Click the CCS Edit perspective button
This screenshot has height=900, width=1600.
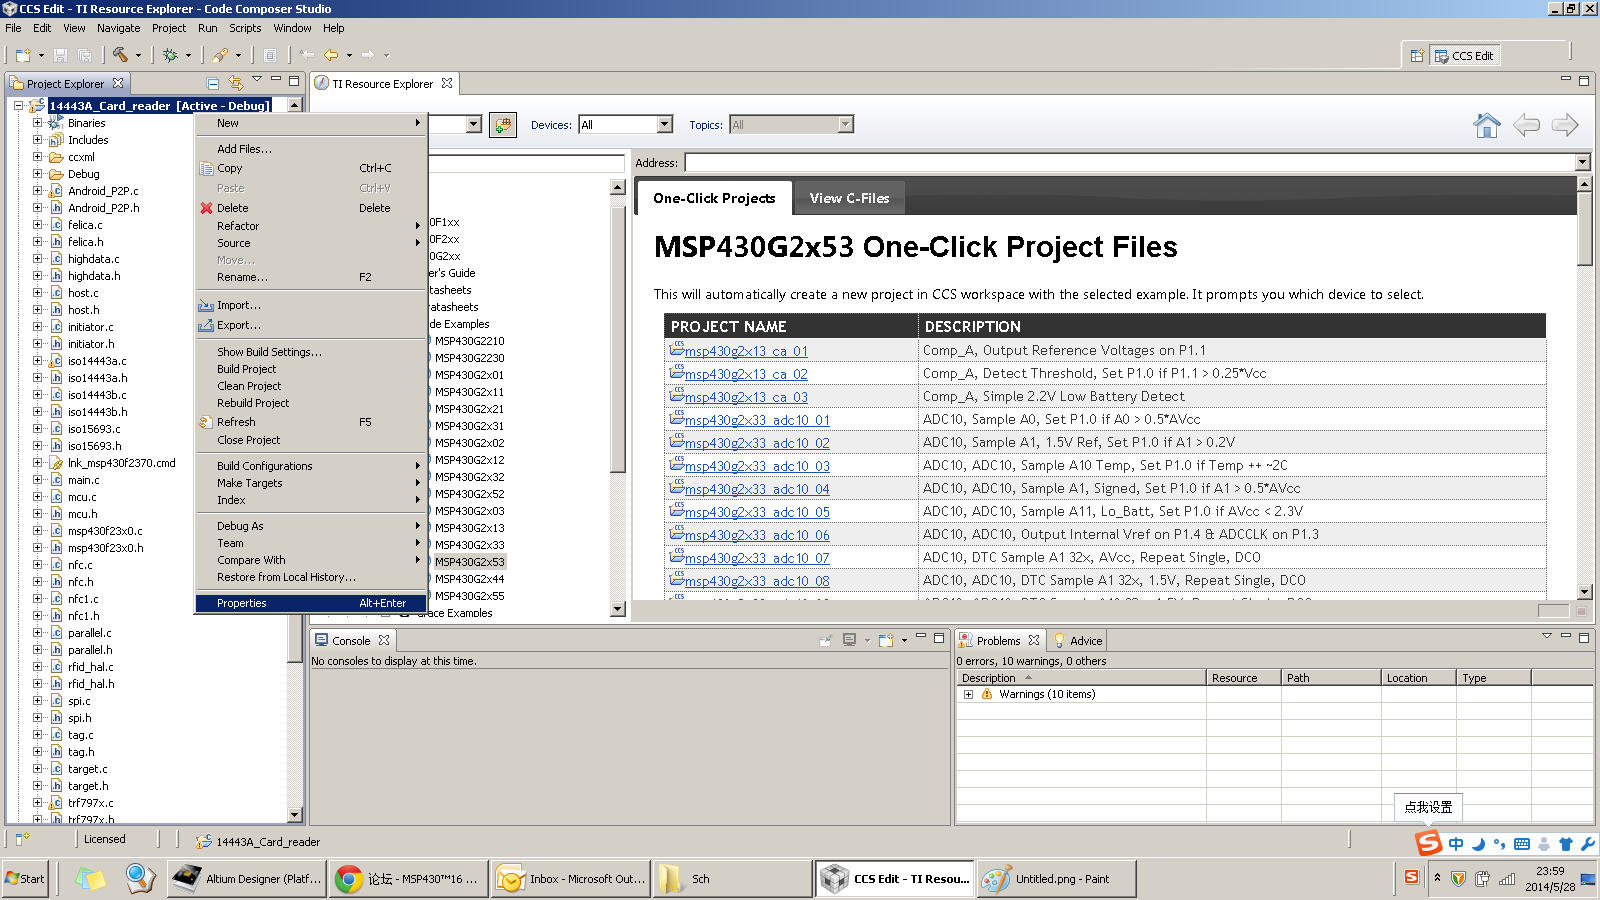point(1464,56)
